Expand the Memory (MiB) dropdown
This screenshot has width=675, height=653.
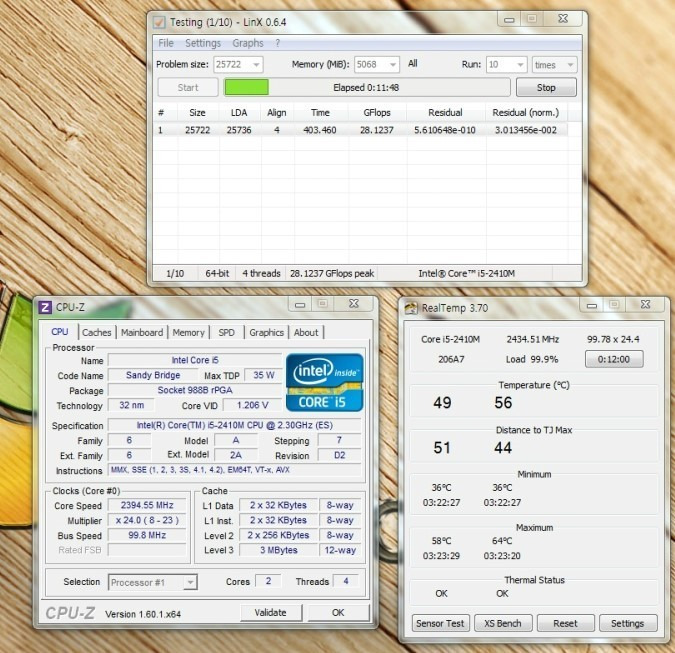coord(393,65)
